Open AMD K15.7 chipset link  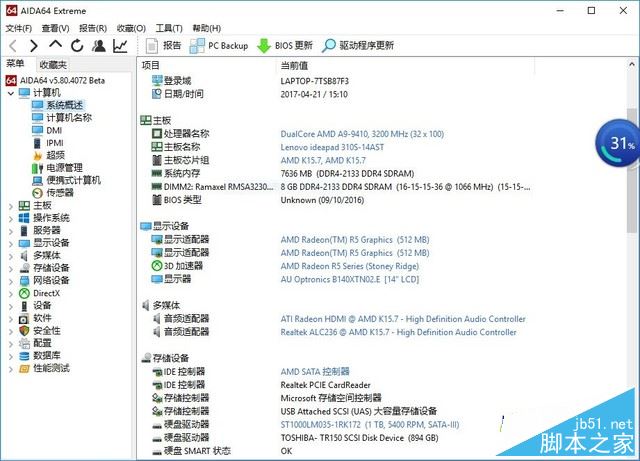click(323, 160)
